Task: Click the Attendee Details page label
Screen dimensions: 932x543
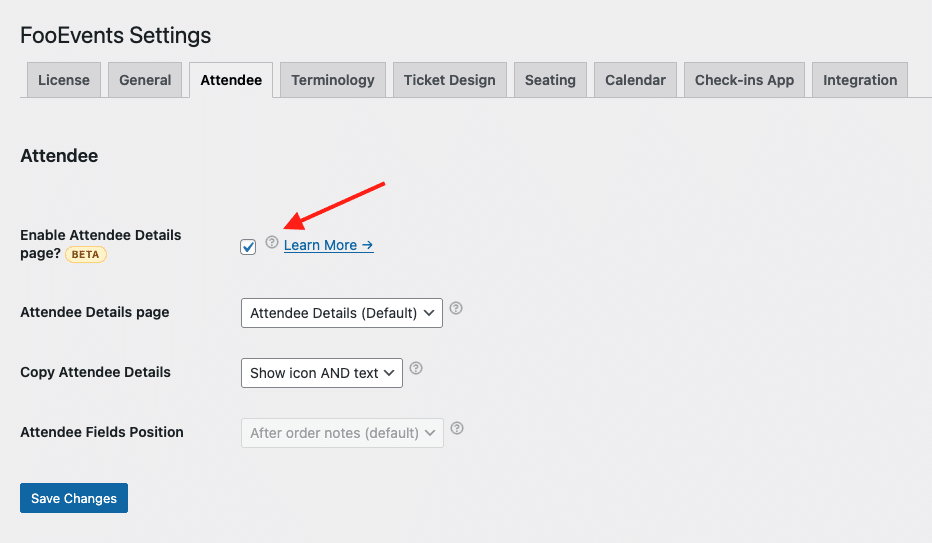Action: 95,312
